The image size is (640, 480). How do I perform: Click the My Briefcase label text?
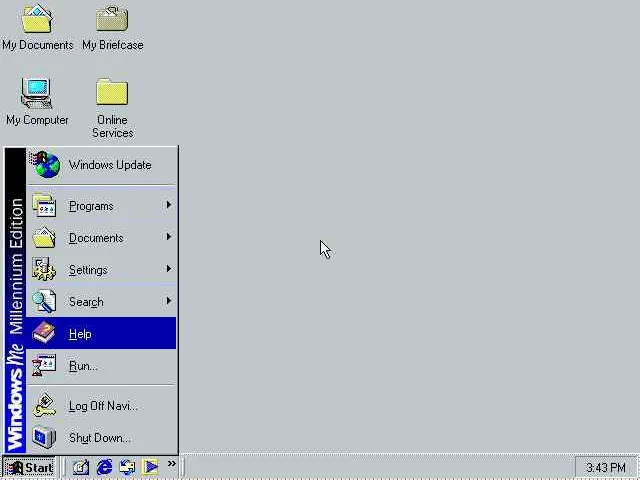pyautogui.click(x=113, y=45)
